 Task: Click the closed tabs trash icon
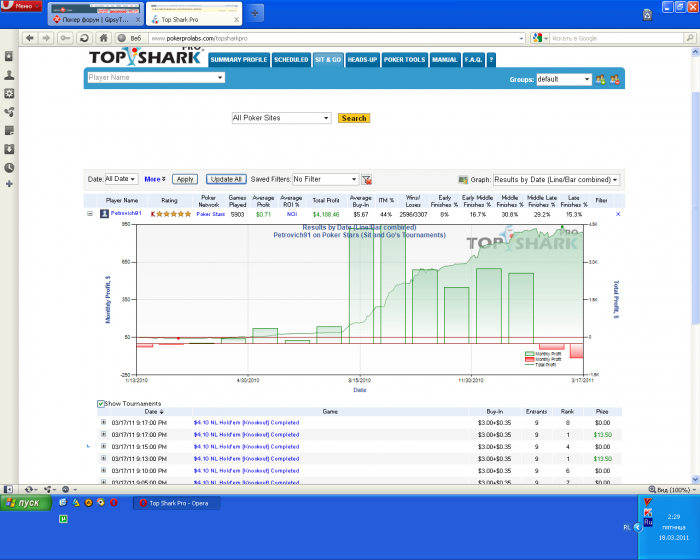647,15
